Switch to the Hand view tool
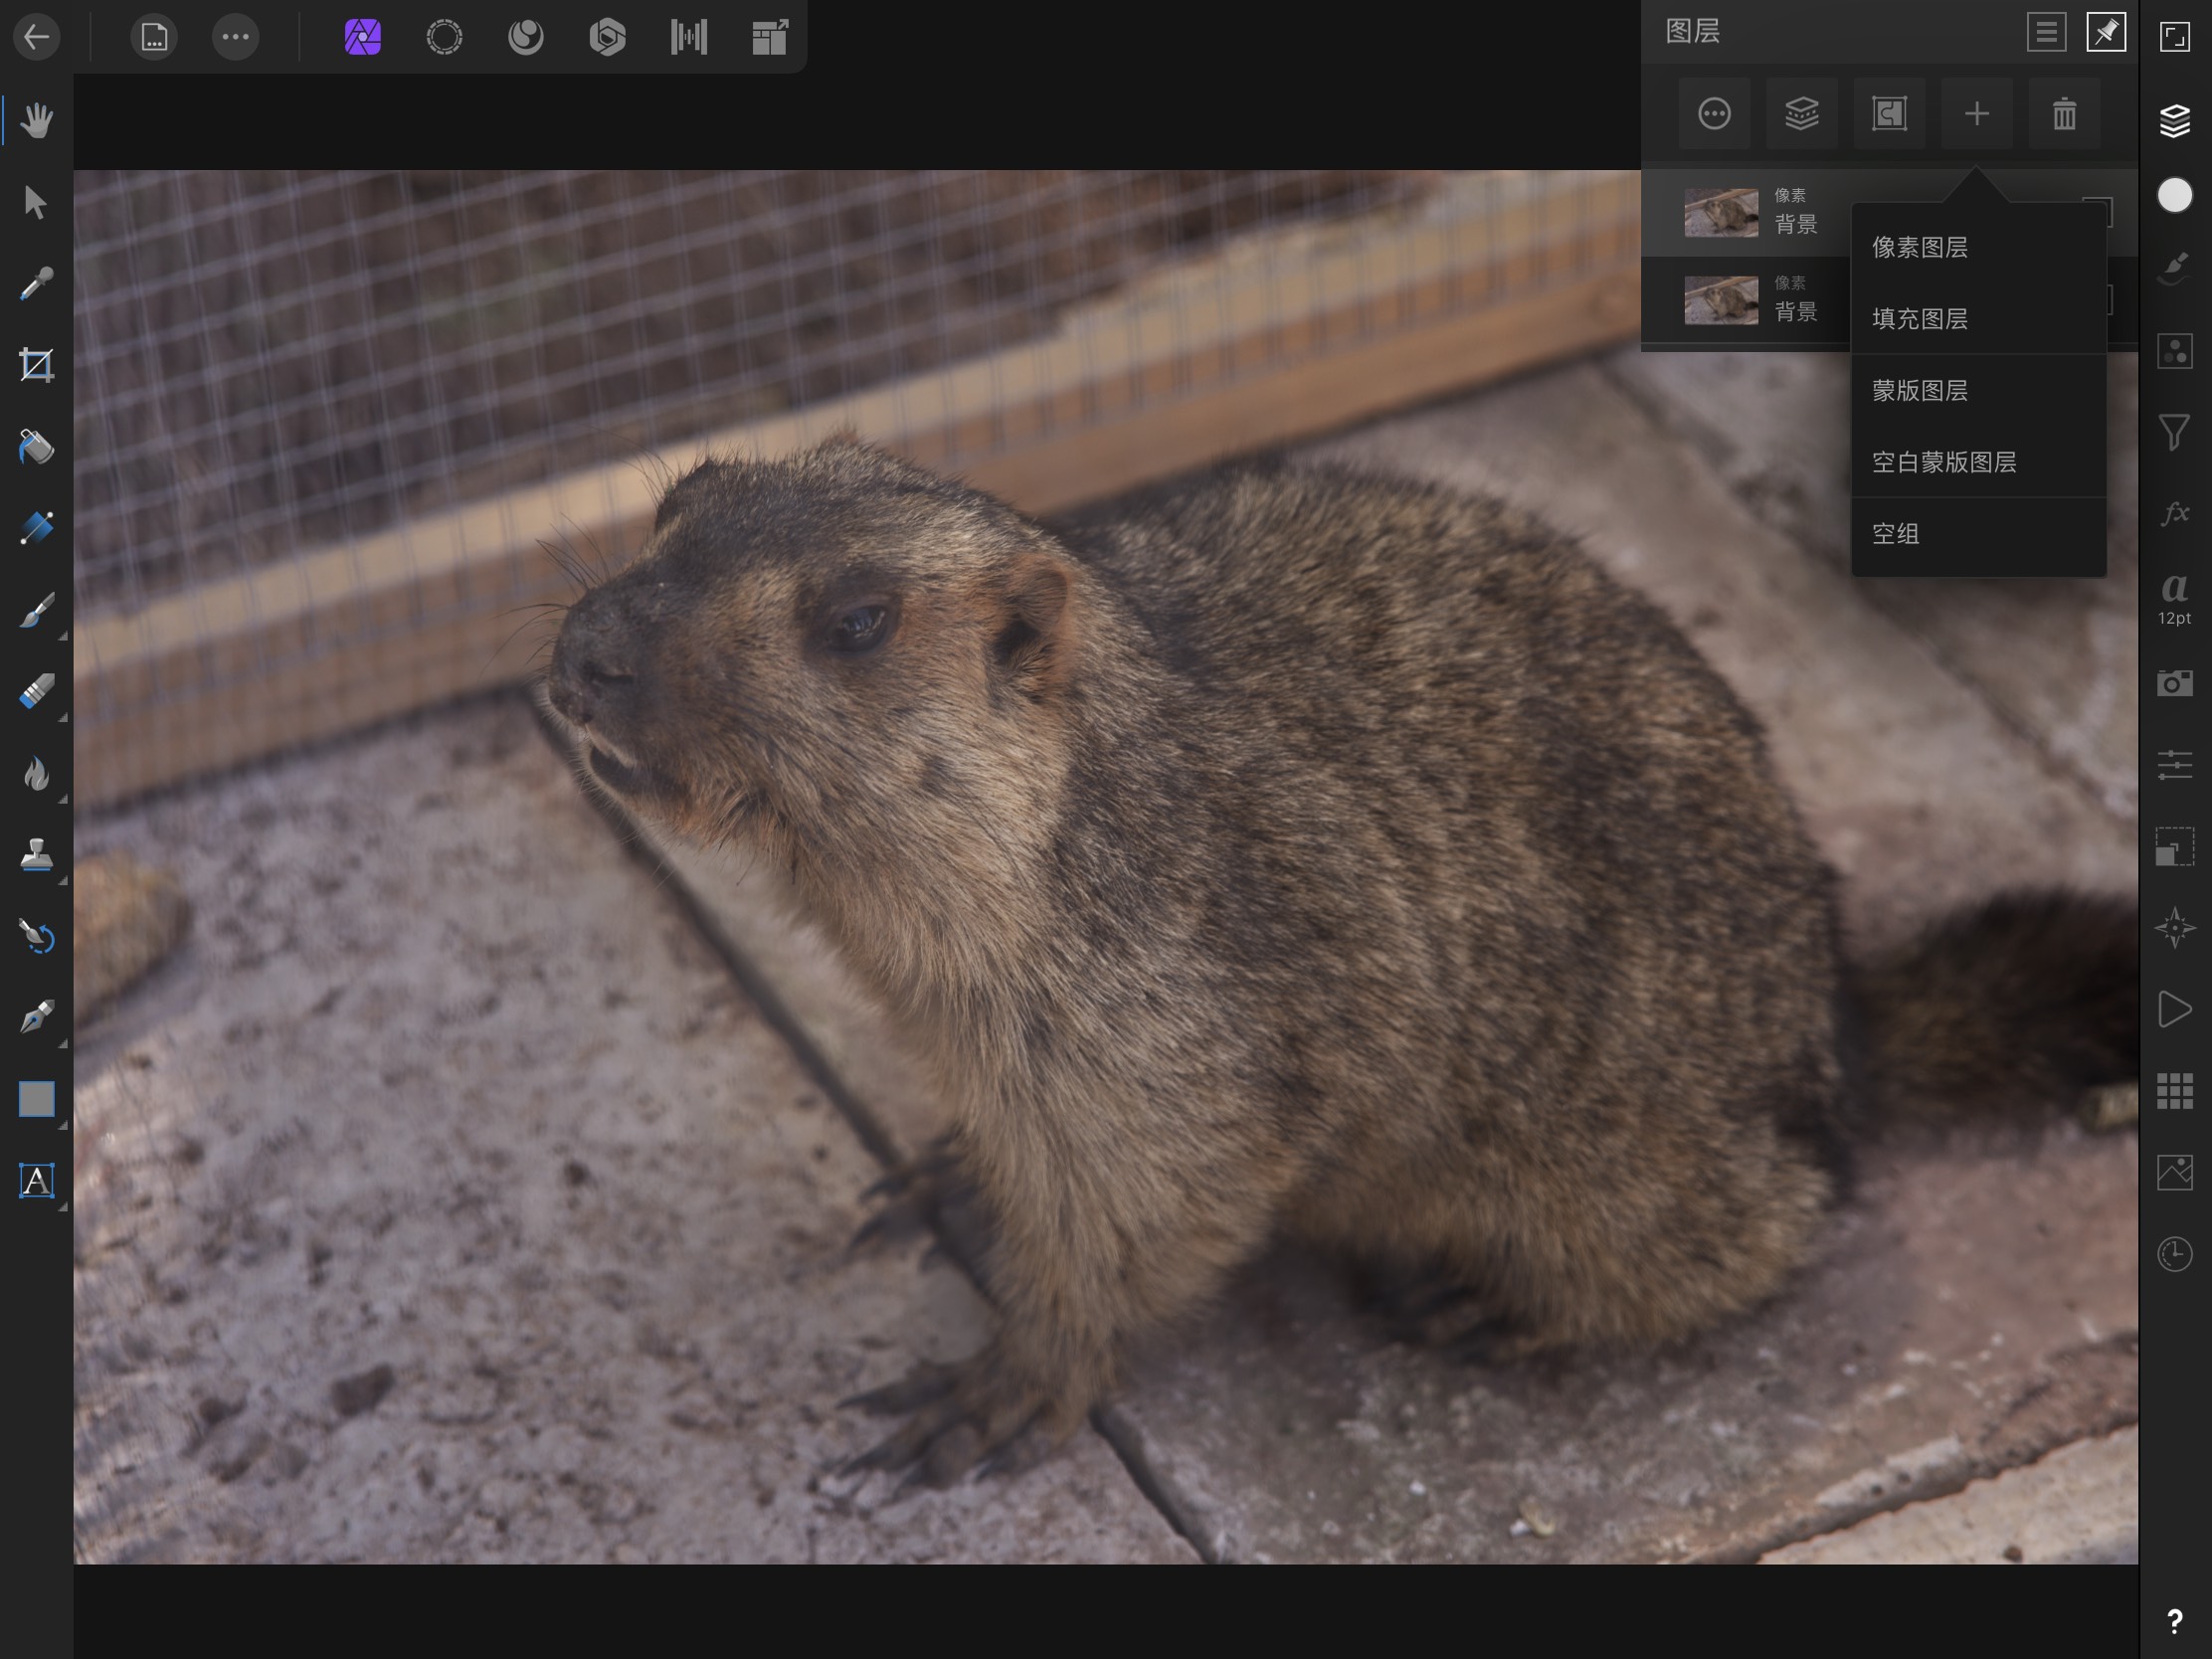The image size is (2212, 1659). [x=36, y=120]
